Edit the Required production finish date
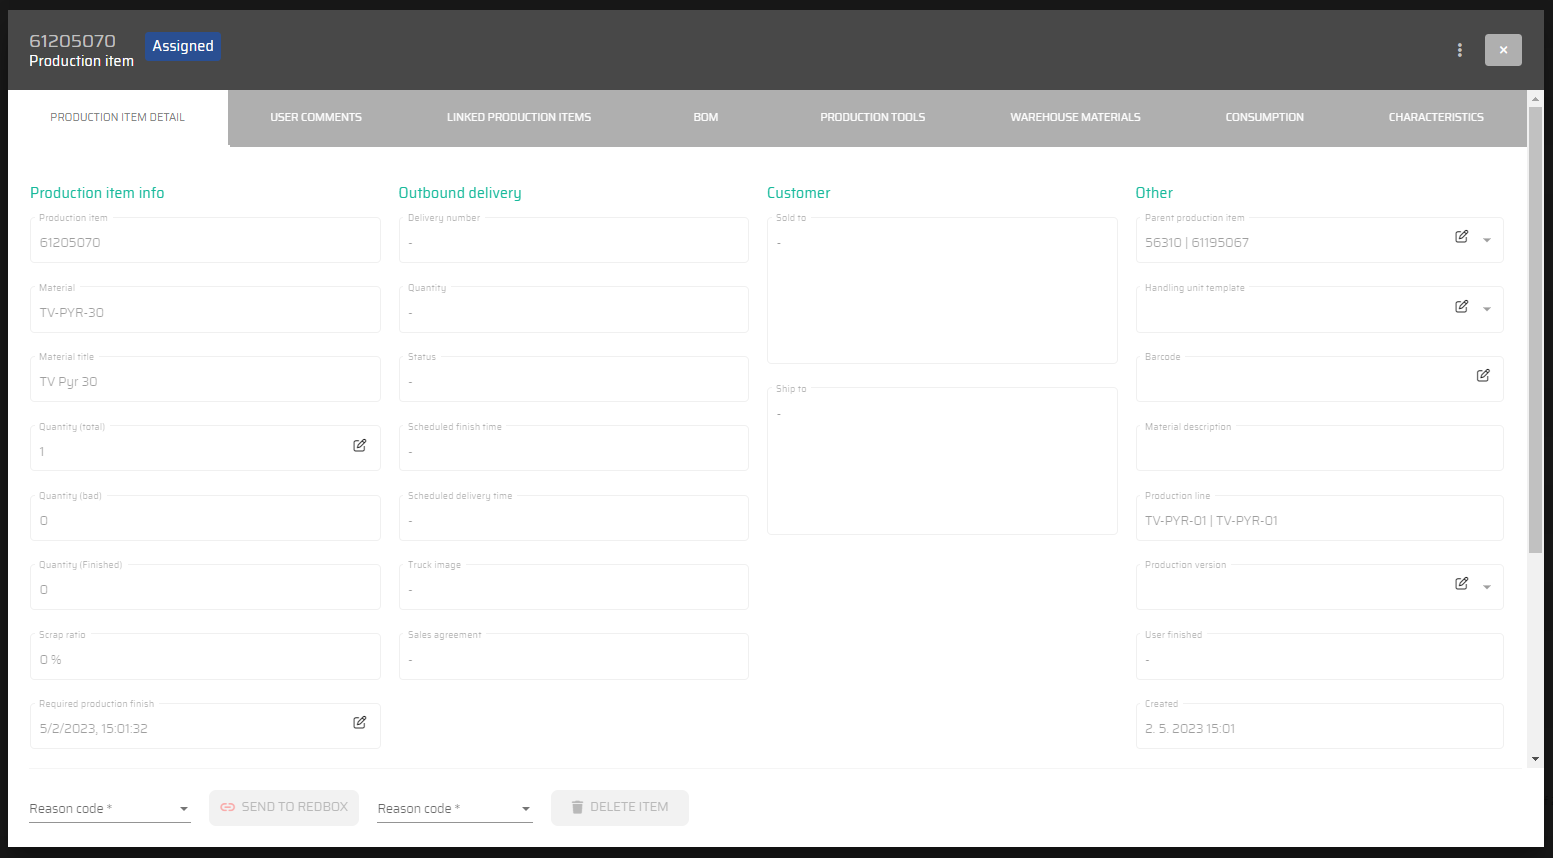Screen dimensions: 1553x858 tap(359, 723)
